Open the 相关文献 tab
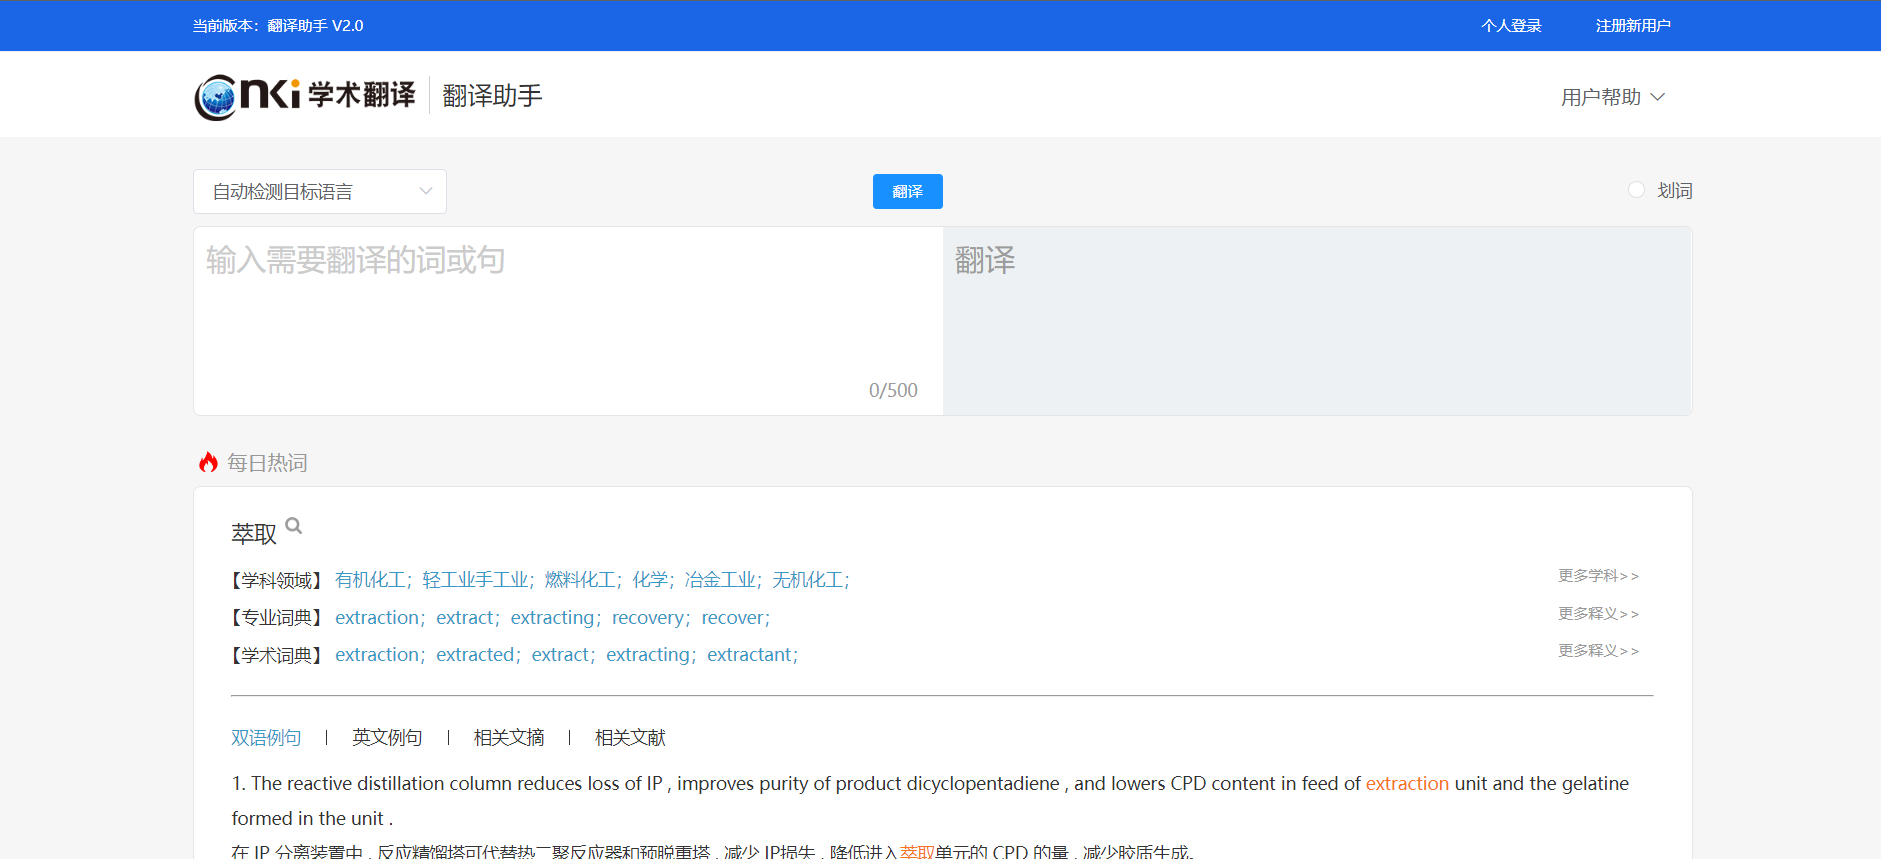This screenshot has width=1881, height=859. (x=630, y=738)
